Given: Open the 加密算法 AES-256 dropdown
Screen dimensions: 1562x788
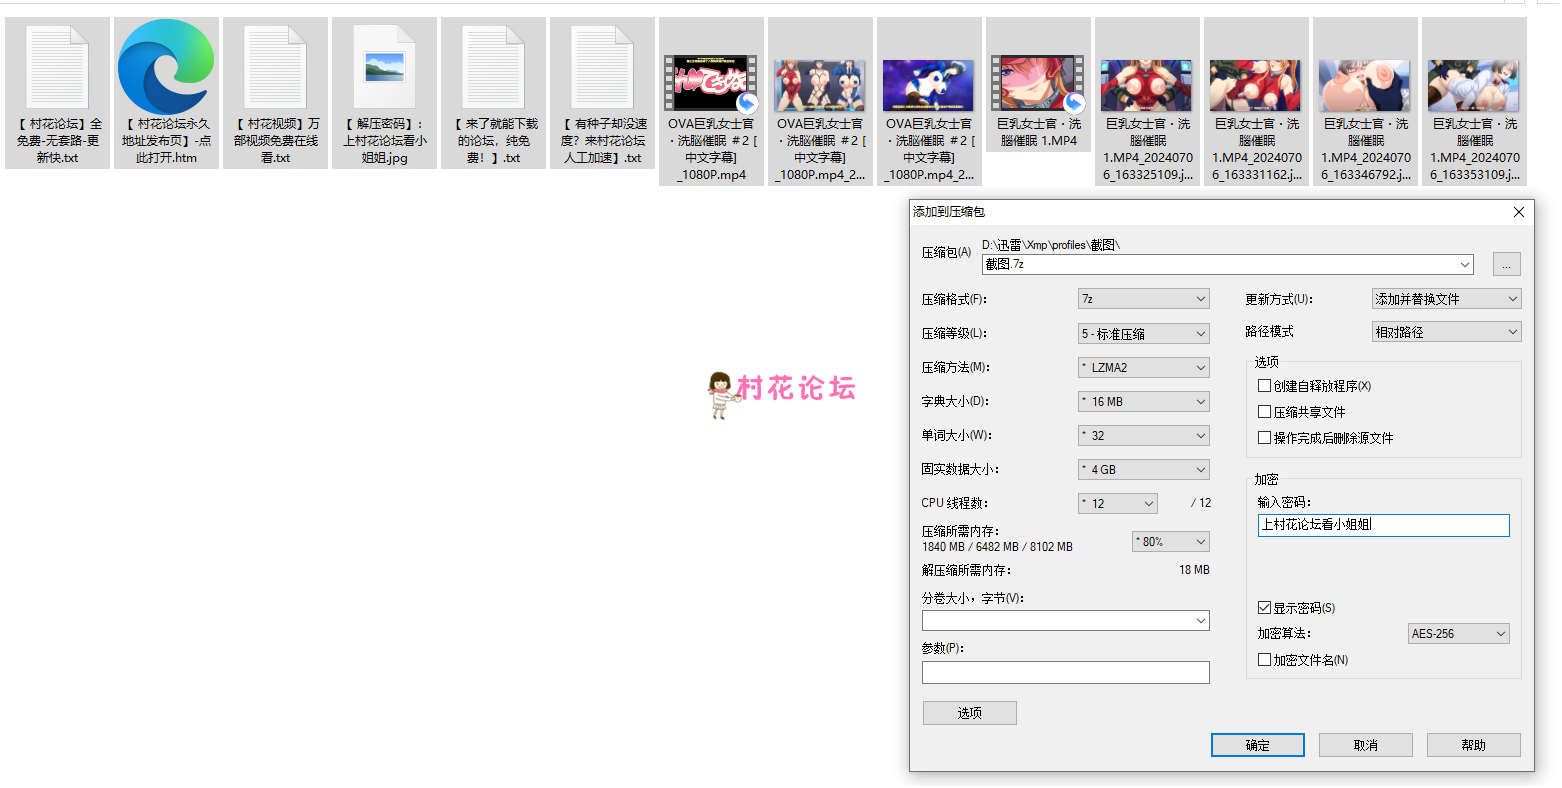Looking at the screenshot, I should coord(1459,633).
